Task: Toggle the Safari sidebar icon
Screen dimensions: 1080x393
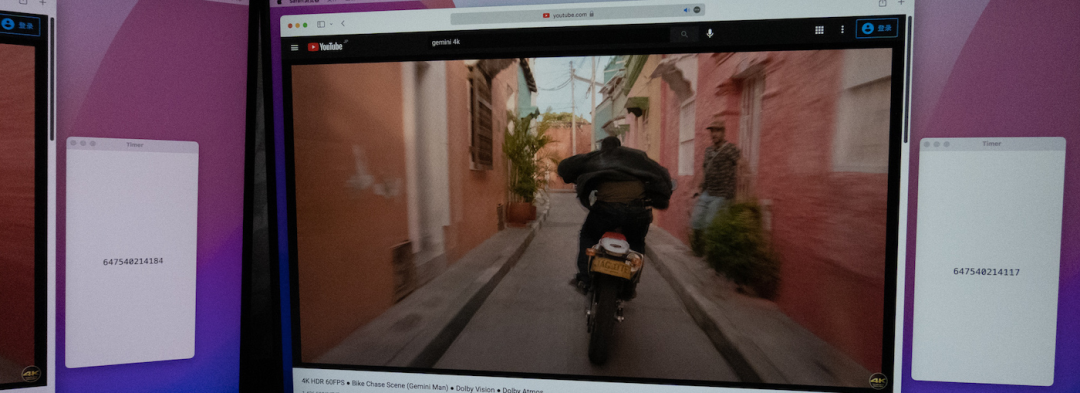Action: pyautogui.click(x=321, y=24)
